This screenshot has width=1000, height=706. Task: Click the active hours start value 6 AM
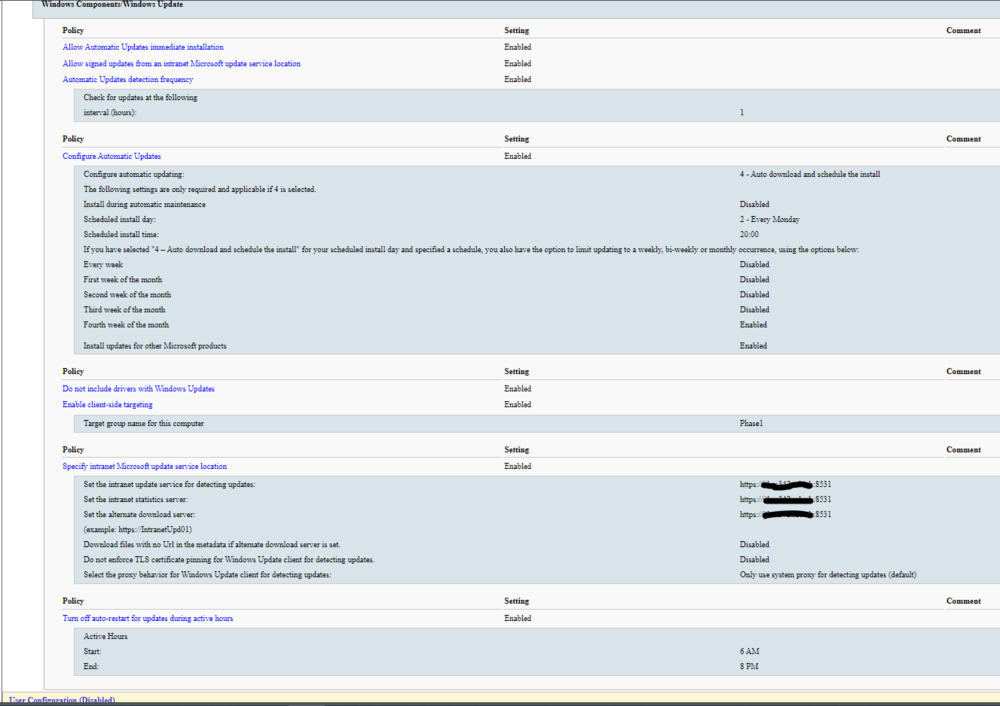[x=749, y=651]
